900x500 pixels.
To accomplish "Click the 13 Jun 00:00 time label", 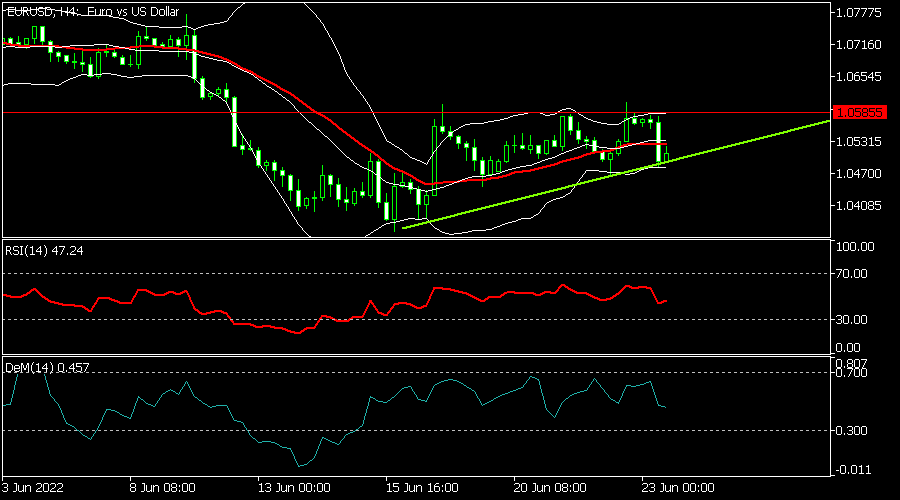I will [294, 488].
